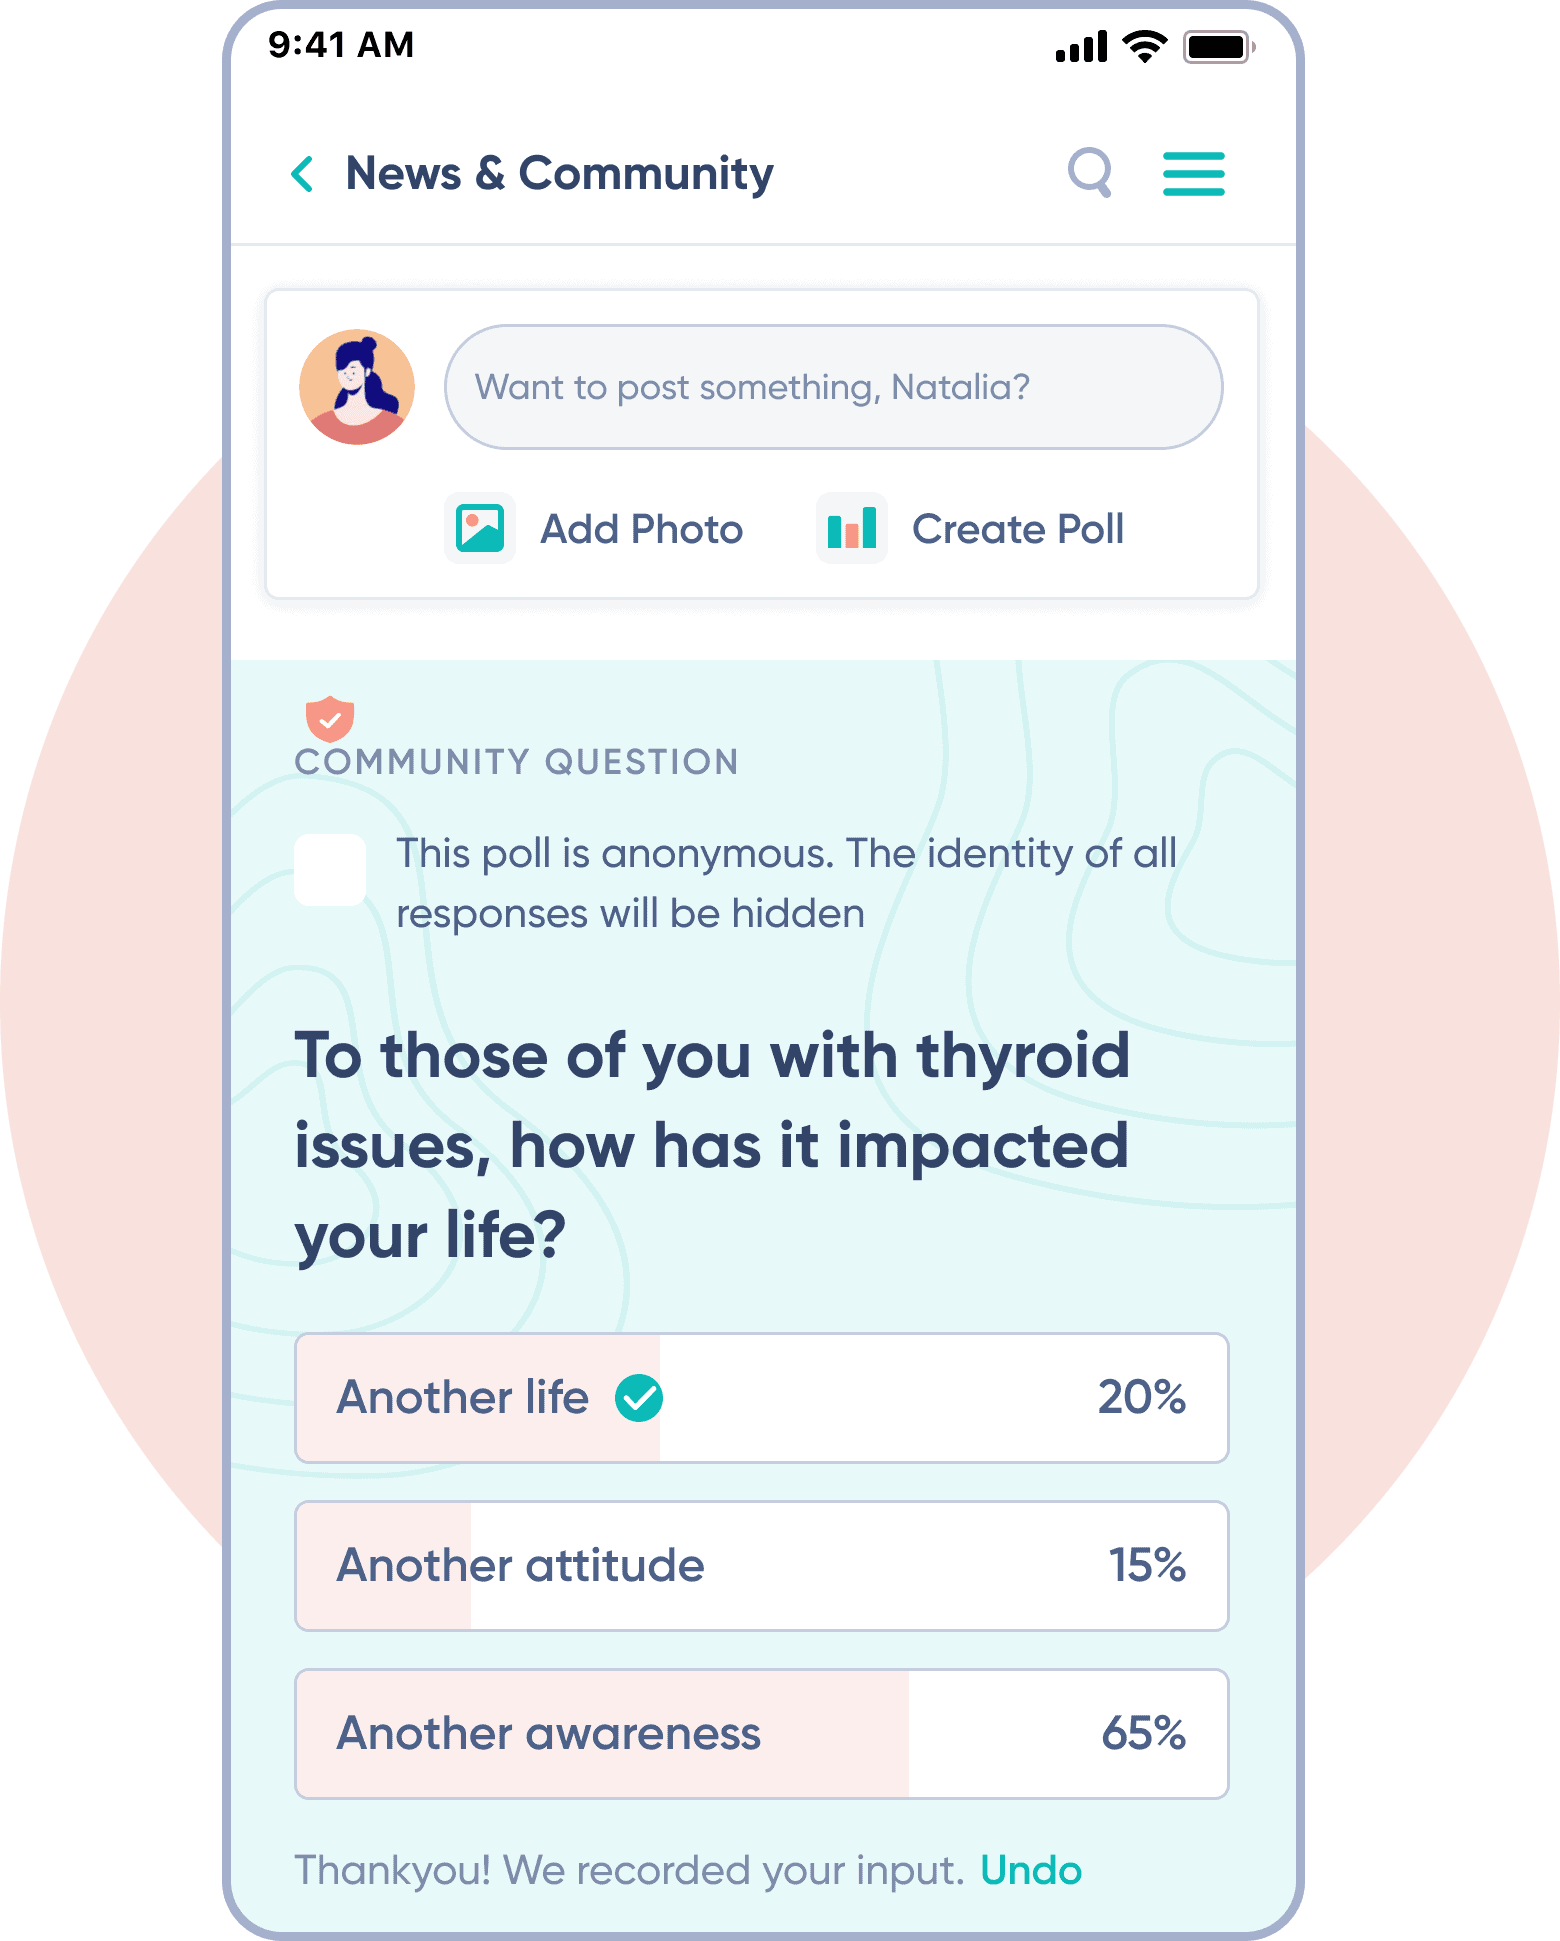Tap Natalia's profile avatar

click(357, 387)
